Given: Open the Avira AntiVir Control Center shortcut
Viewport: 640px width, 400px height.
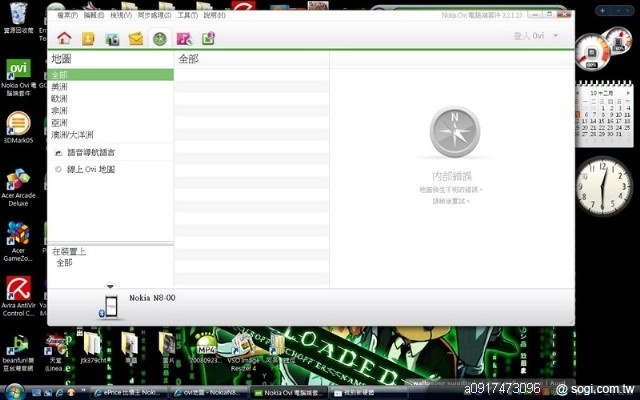Looking at the screenshot, I should point(18,296).
